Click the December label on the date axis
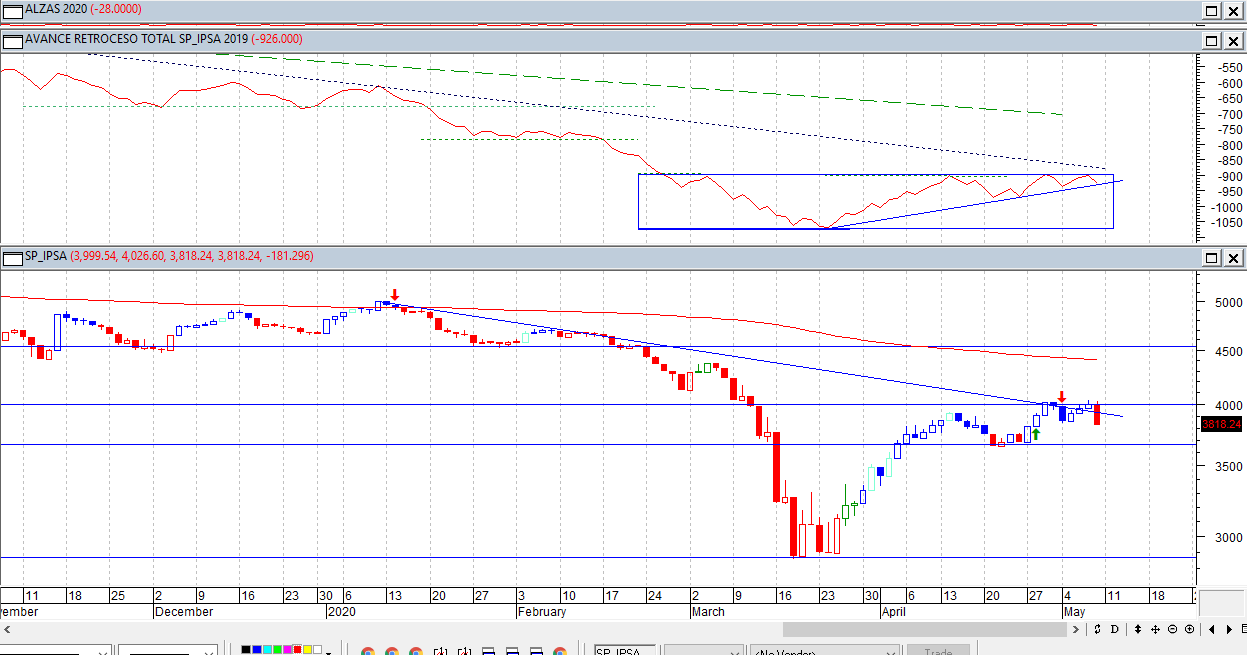The width and height of the screenshot is (1247, 655). point(184,612)
